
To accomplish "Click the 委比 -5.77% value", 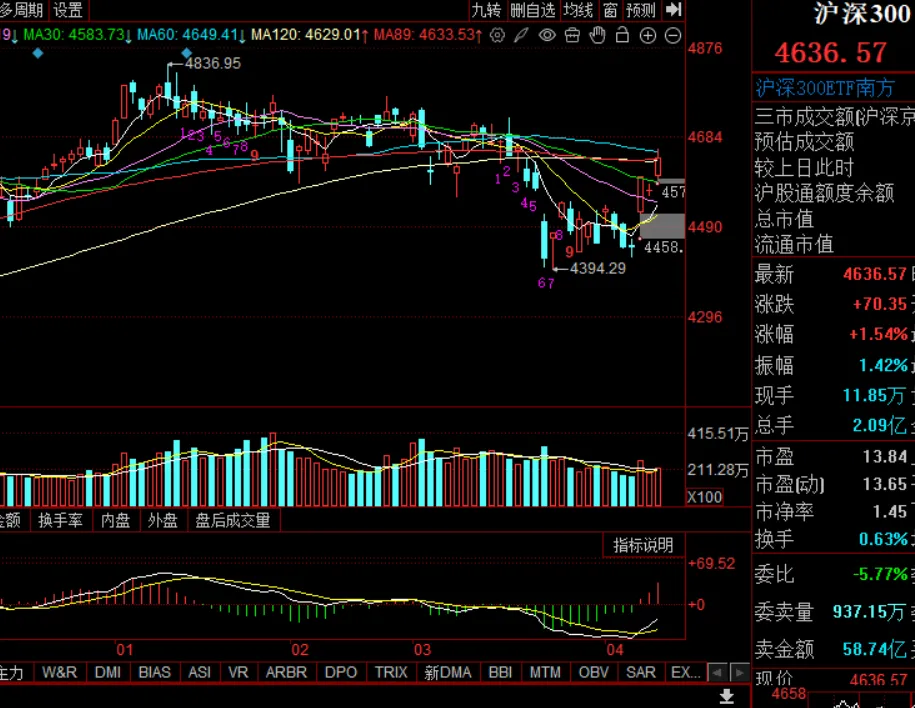I will pyautogui.click(x=881, y=574).
